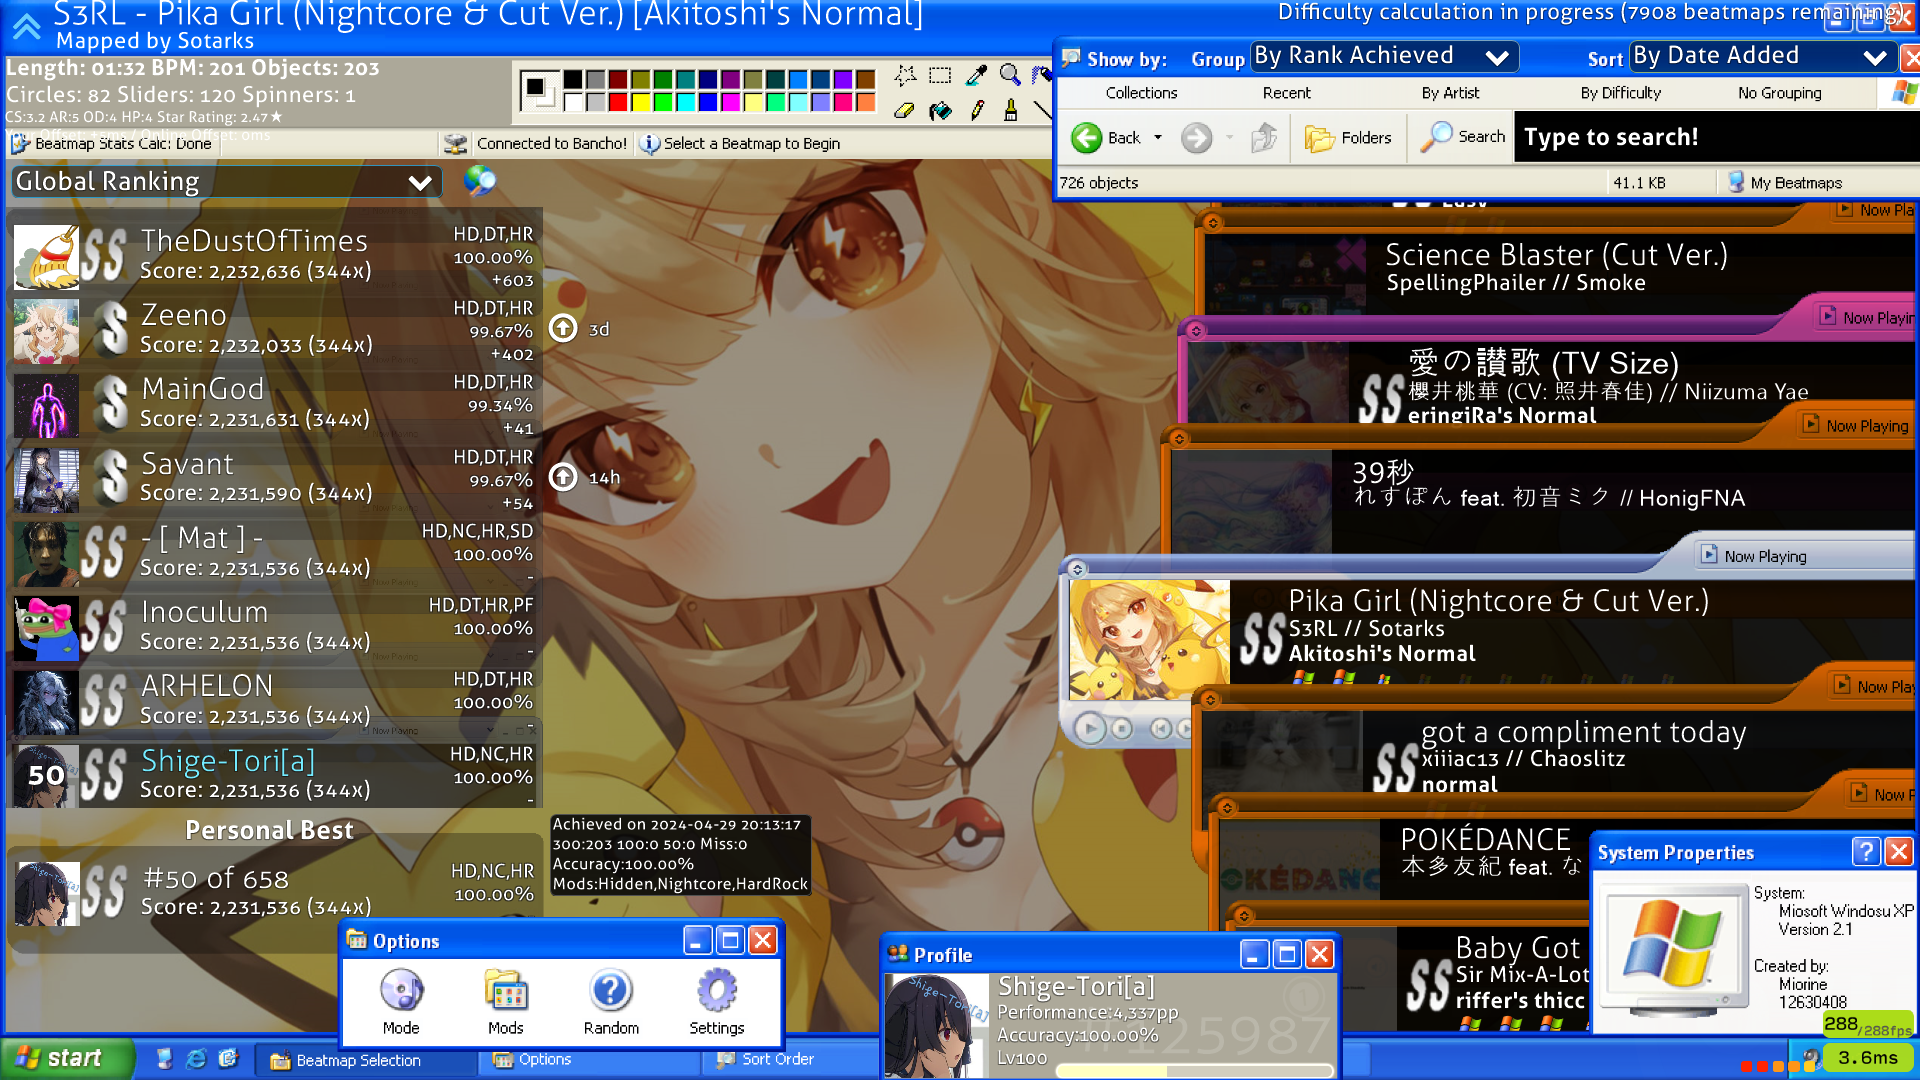Click the info icon before Select a Beatmap
The image size is (1920, 1080).
coord(650,143)
